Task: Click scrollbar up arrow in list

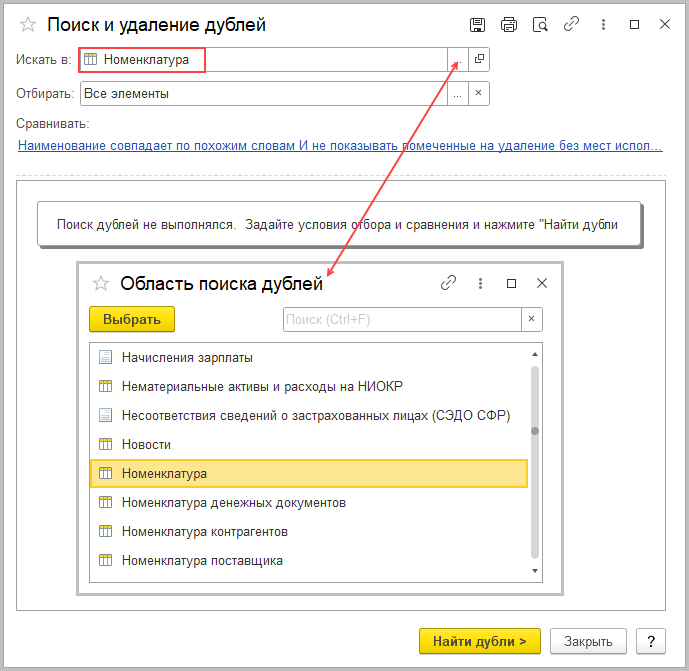Action: tap(535, 354)
